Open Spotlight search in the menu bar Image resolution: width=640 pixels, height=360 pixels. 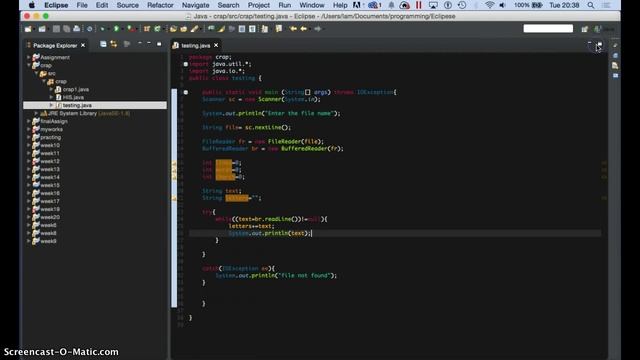coord(591,5)
